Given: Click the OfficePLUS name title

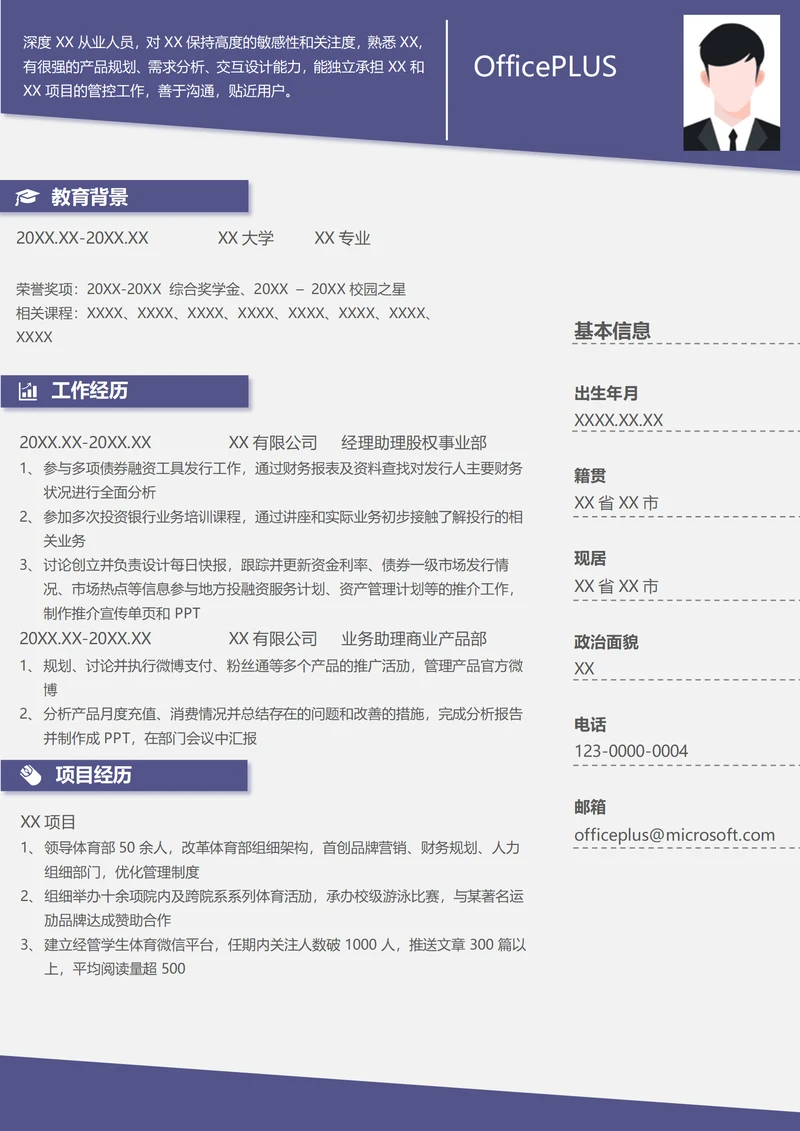Looking at the screenshot, I should coord(545,67).
